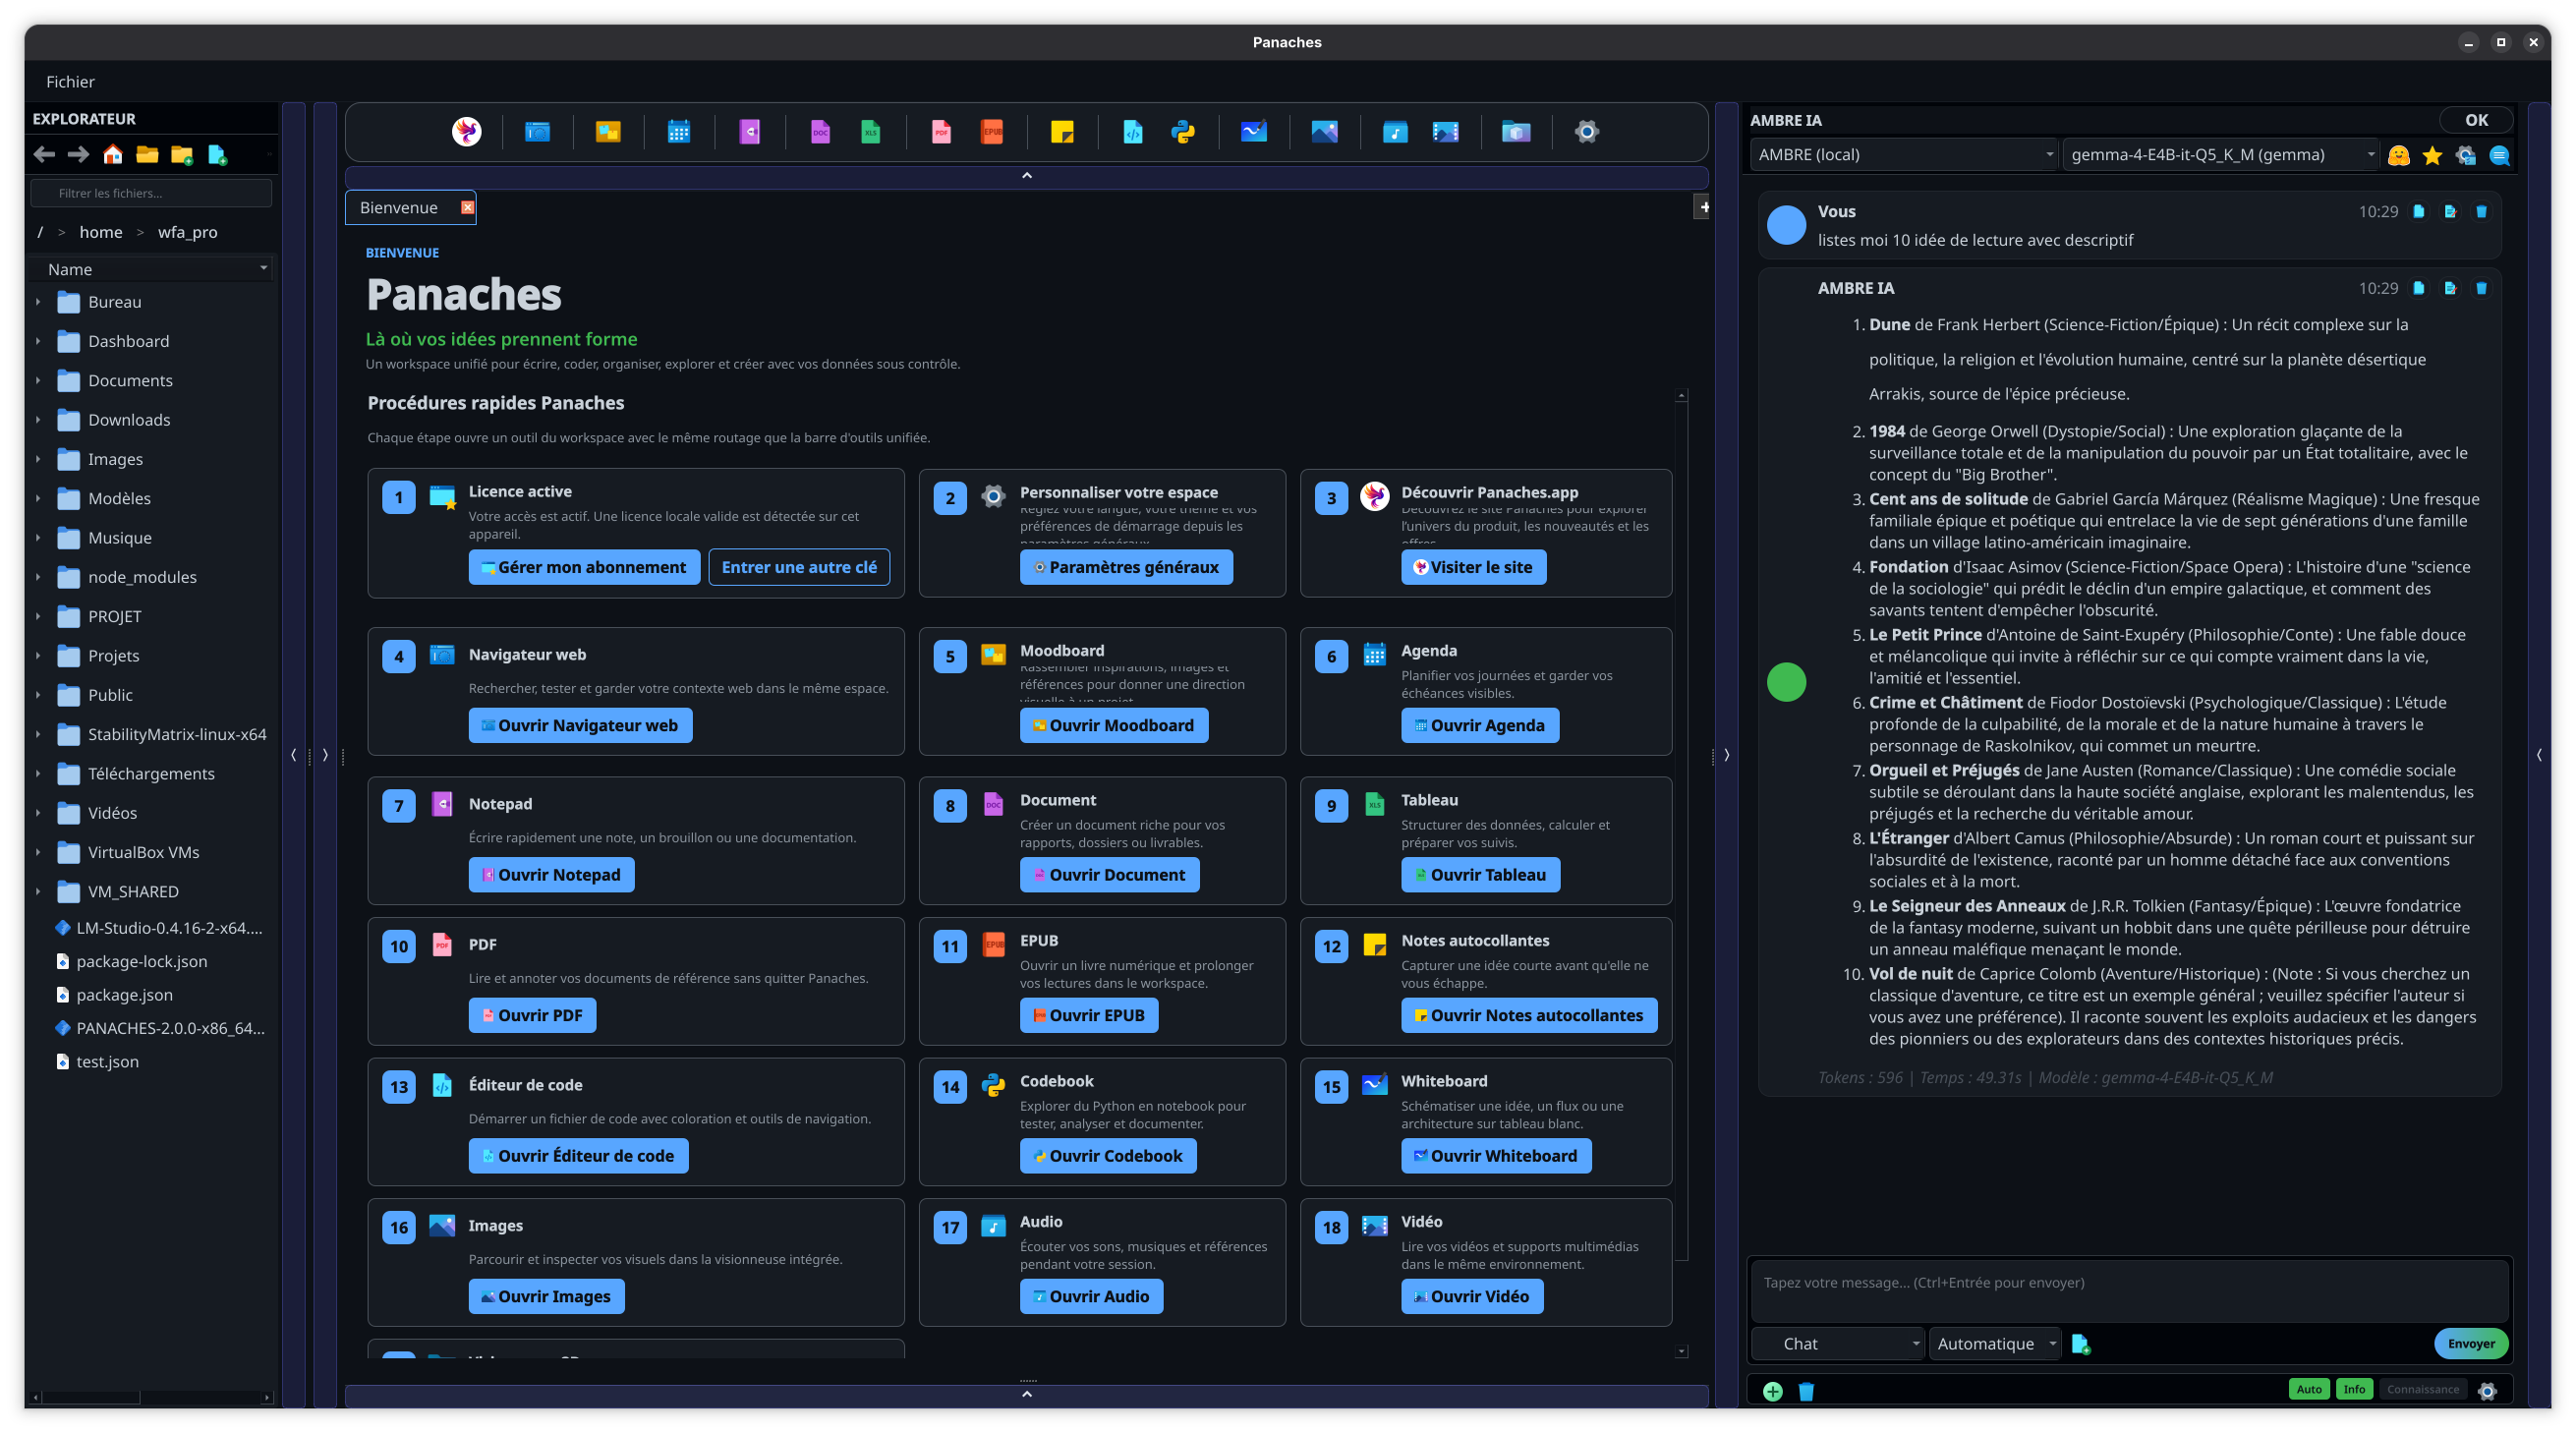This screenshot has height=1433, width=2576.
Task: Open the code editor toolbar icon
Action: coord(1133,131)
